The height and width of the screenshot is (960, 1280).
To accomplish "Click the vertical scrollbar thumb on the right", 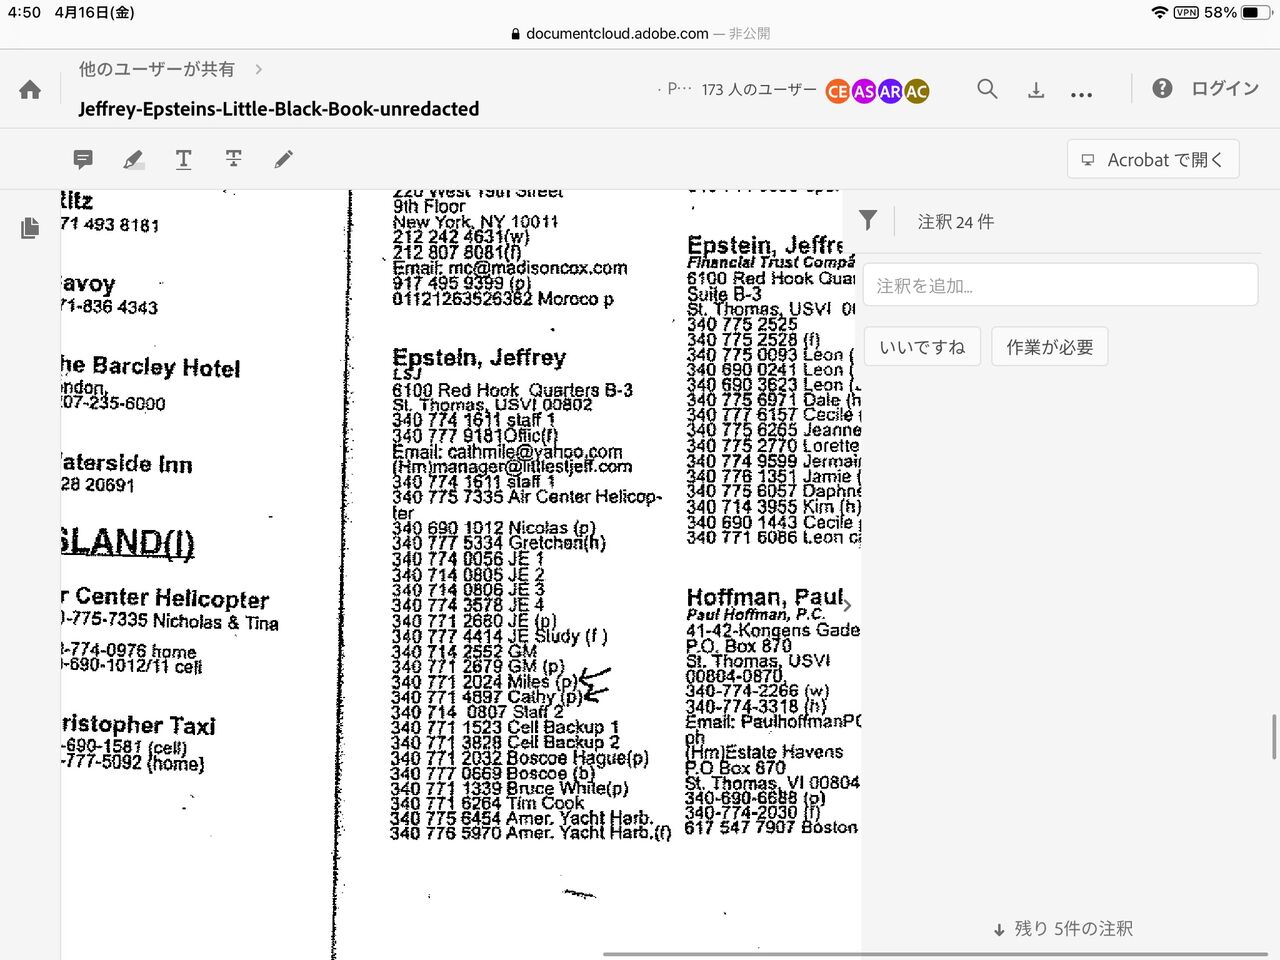I will point(1273,737).
